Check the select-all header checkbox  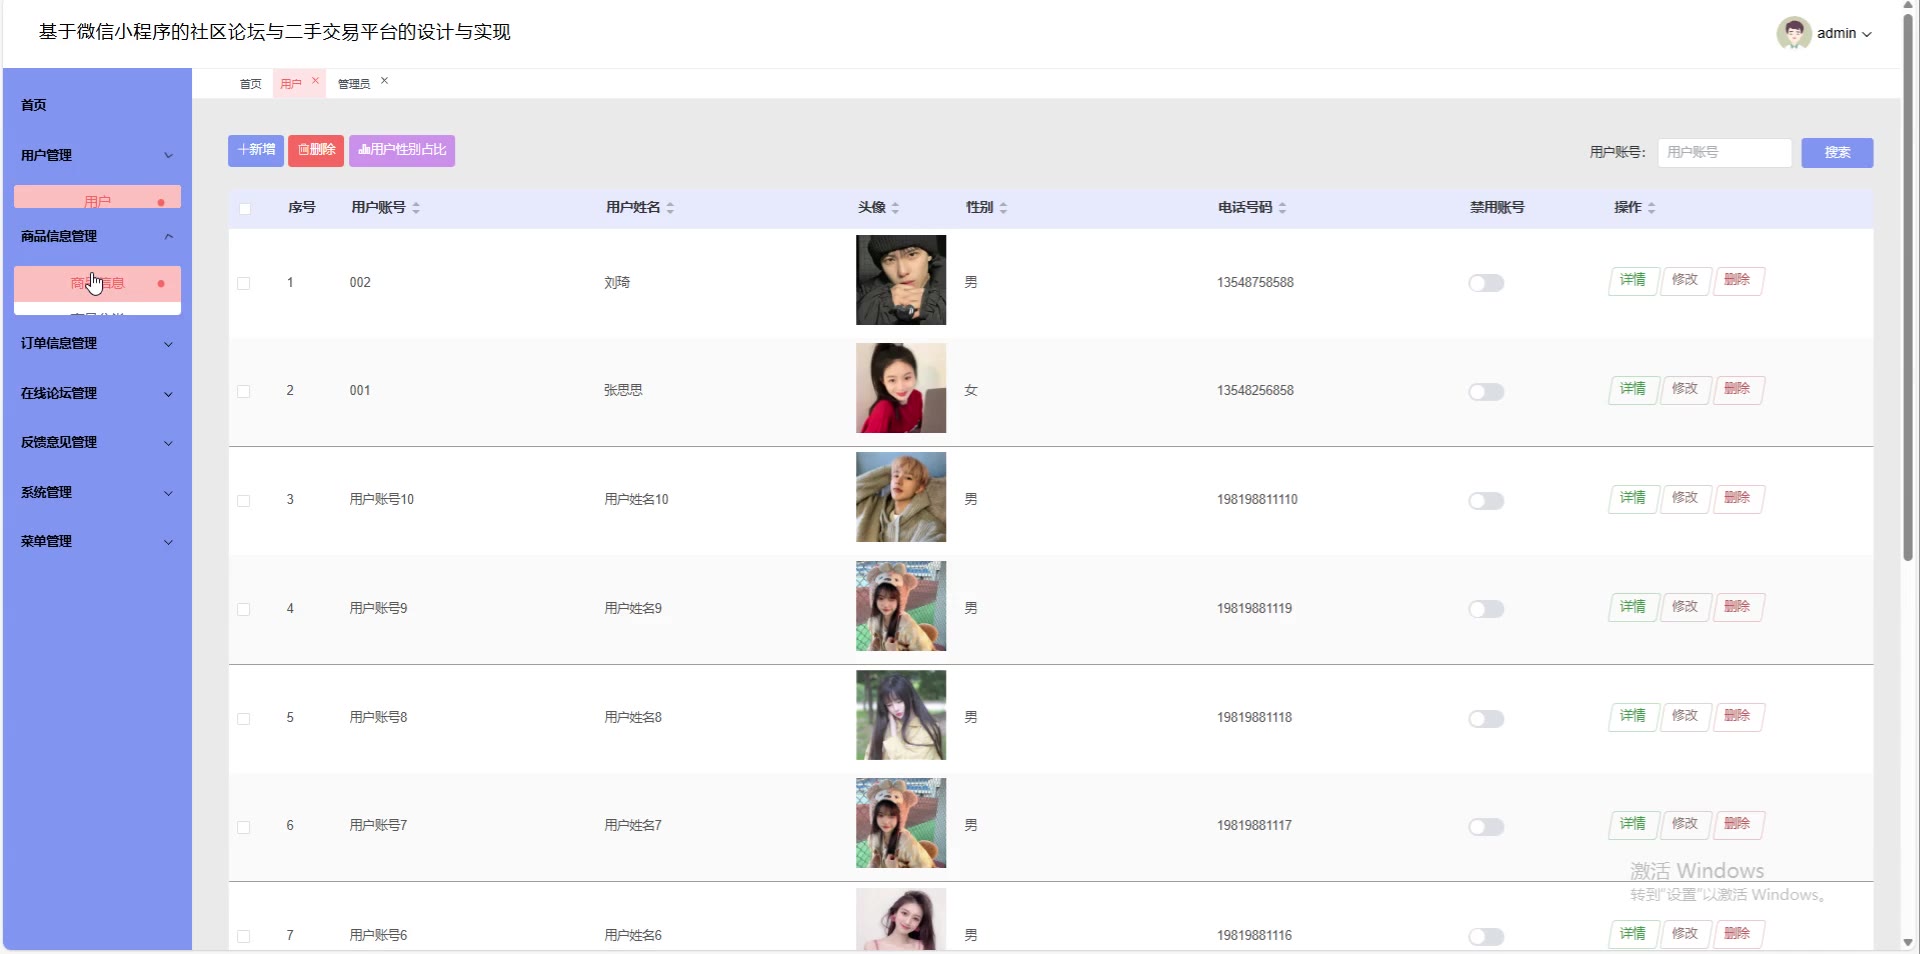point(245,208)
